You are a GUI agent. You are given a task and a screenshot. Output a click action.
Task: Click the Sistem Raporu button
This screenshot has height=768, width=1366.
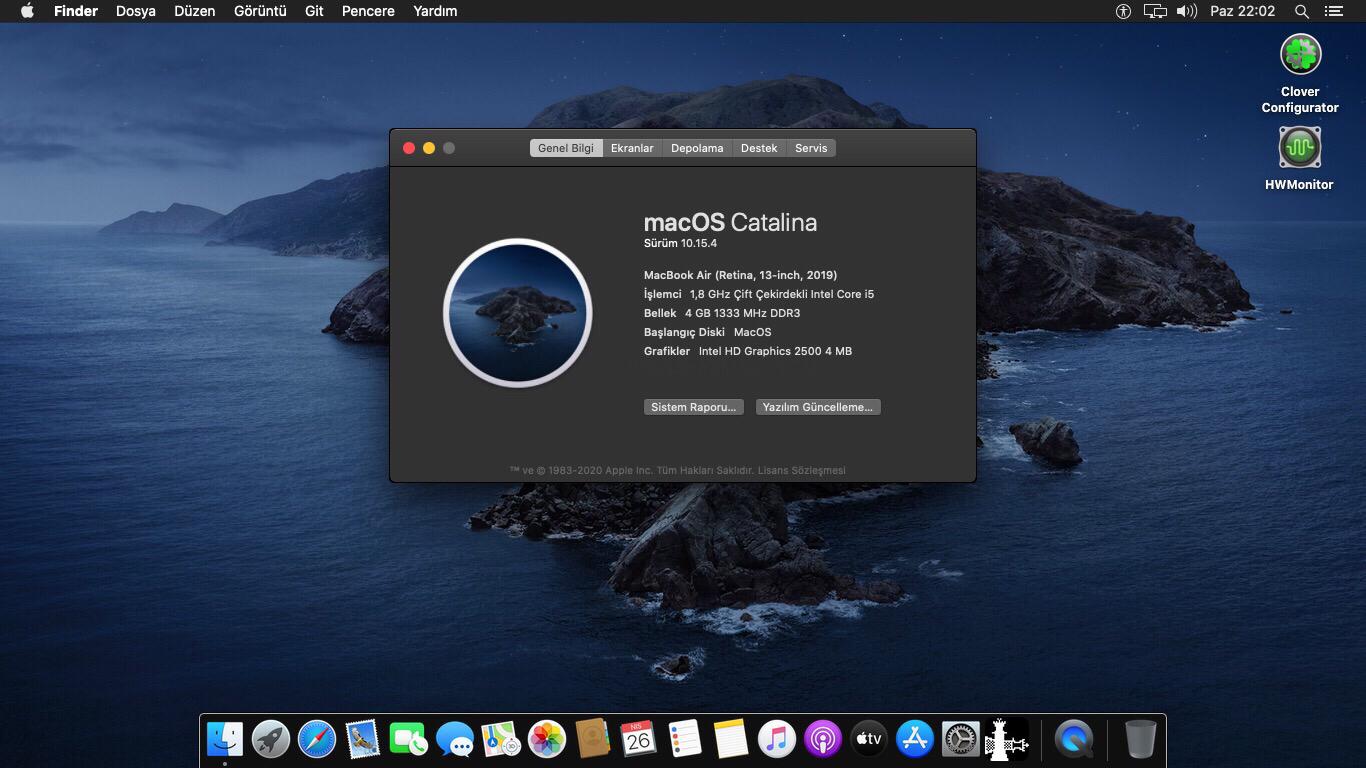[x=693, y=407]
